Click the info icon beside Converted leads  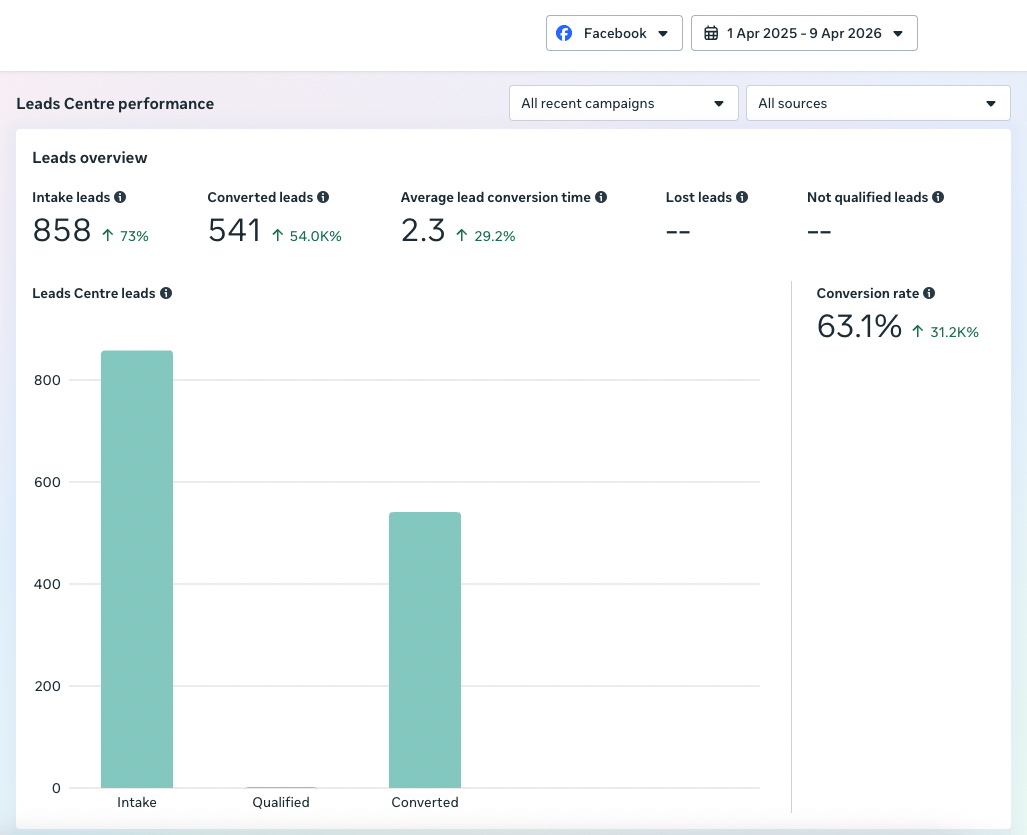coord(323,197)
